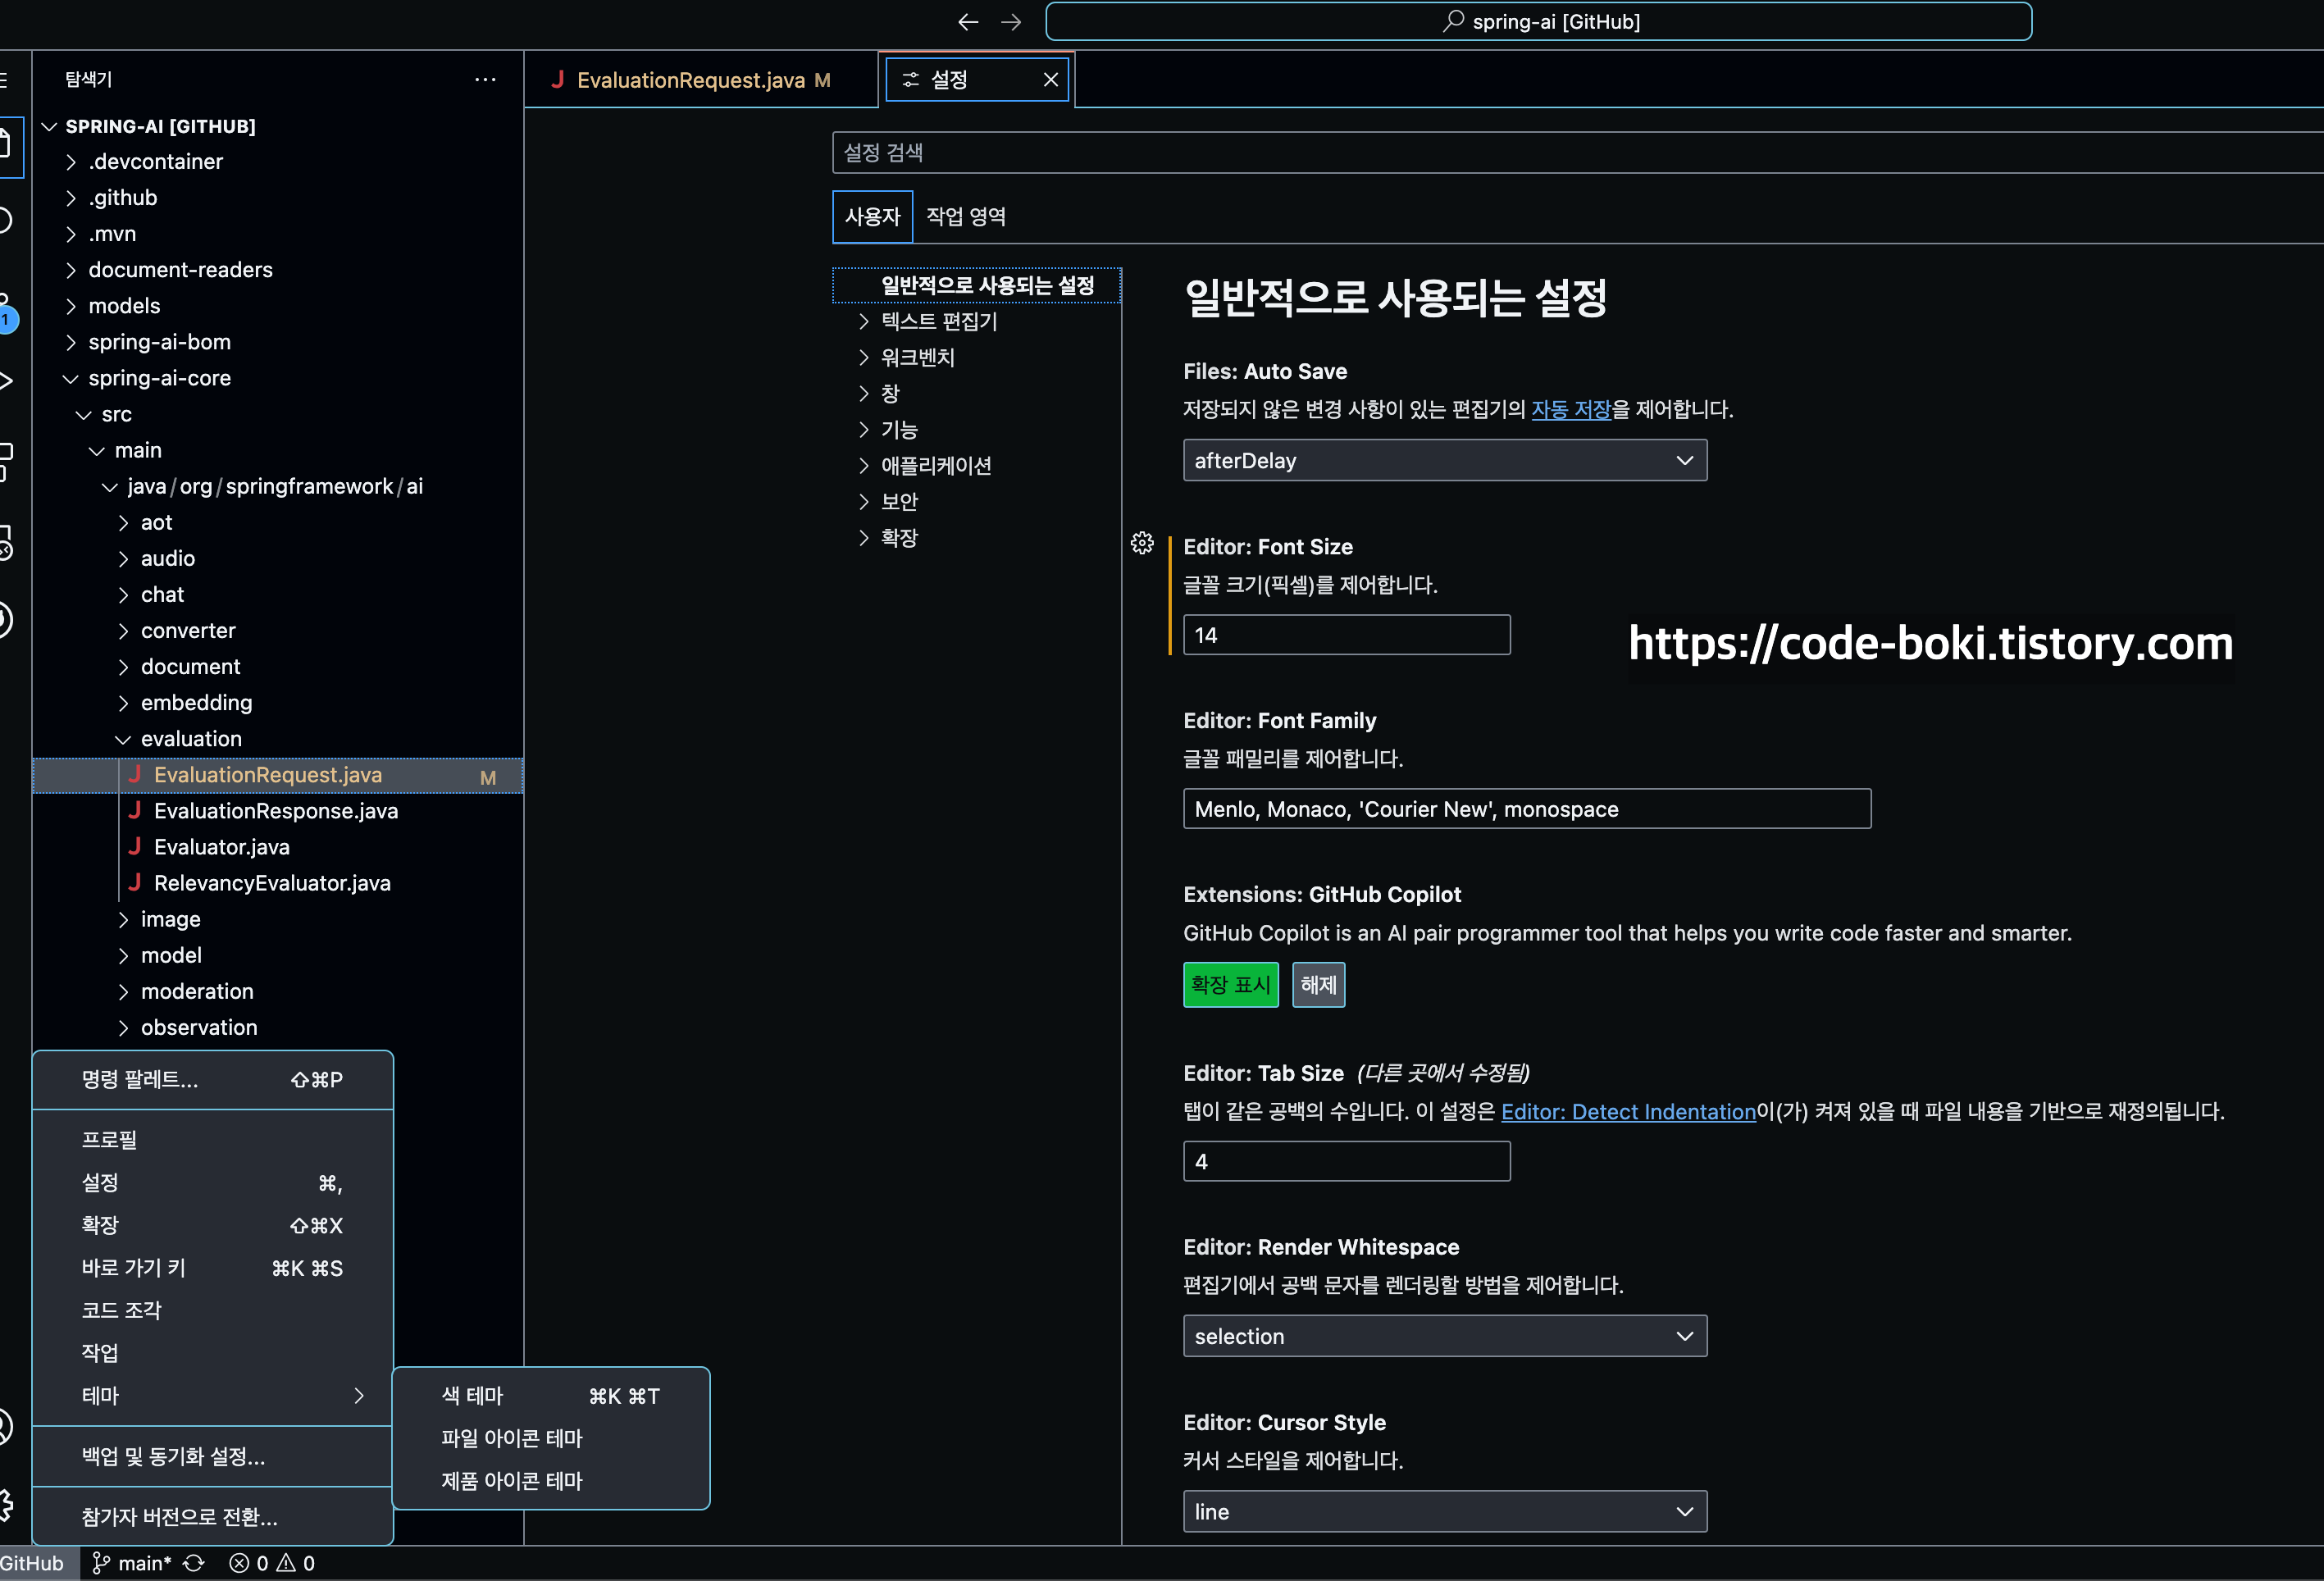Image resolution: width=2324 pixels, height=1581 pixels.
Task: Click the Editor Font Size input field
Action: coord(1345,635)
